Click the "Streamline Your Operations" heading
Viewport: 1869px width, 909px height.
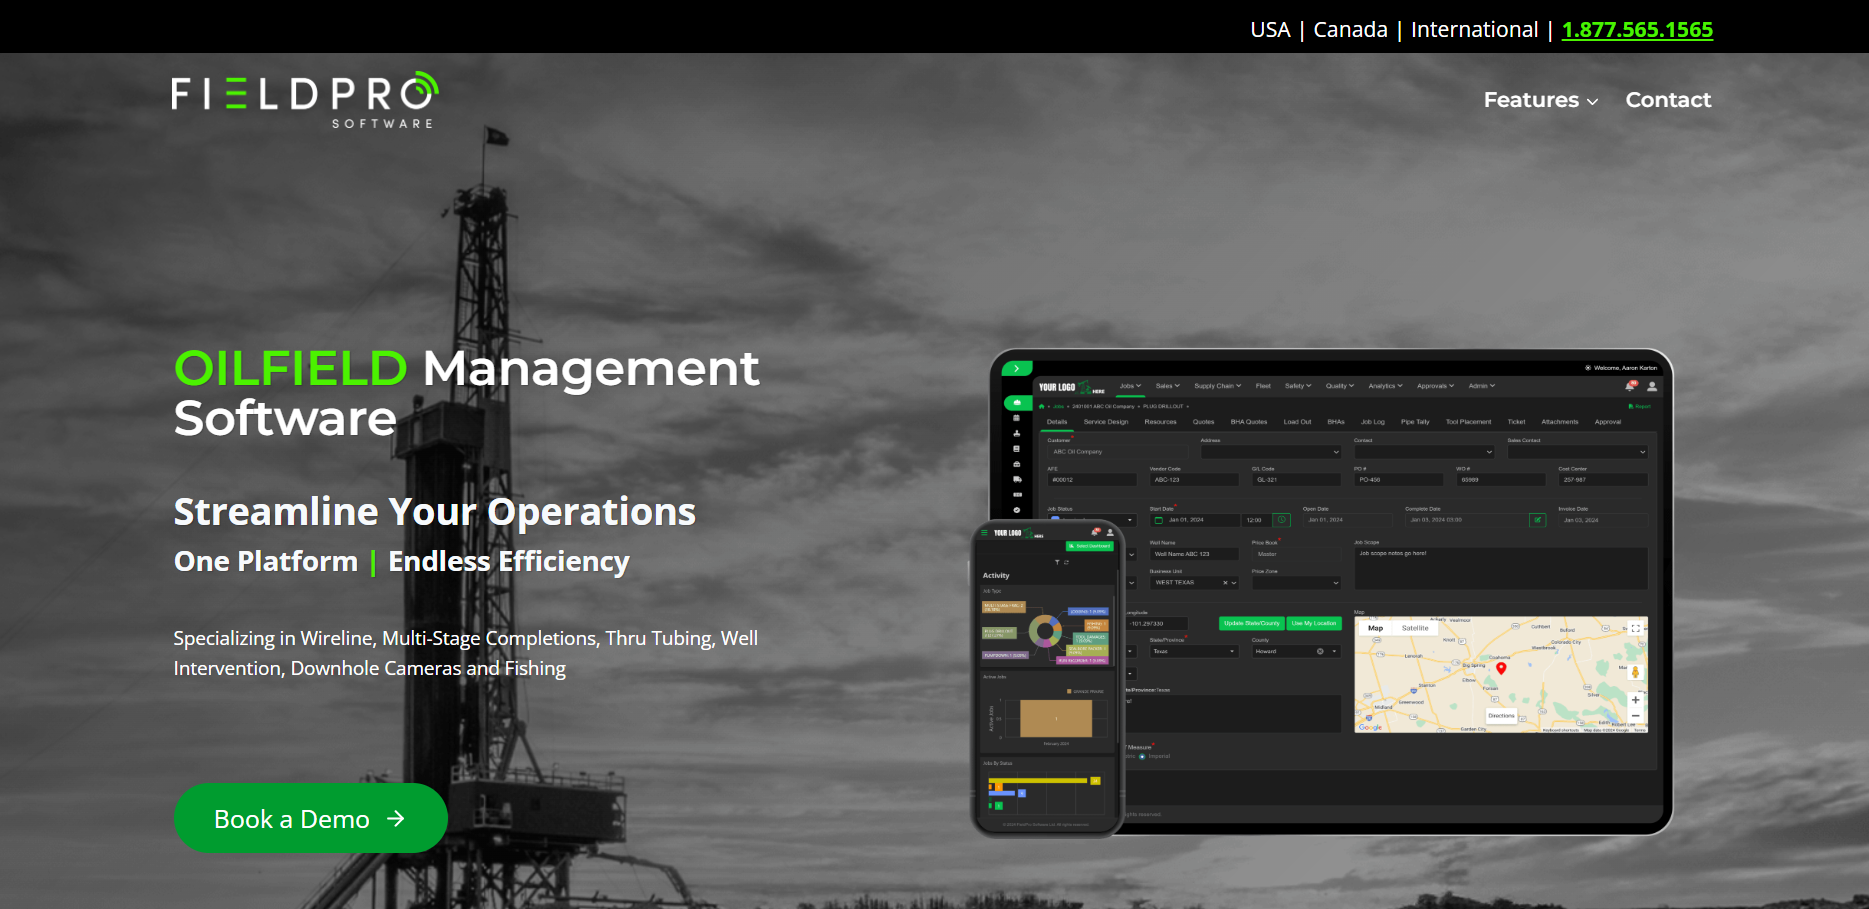434,511
